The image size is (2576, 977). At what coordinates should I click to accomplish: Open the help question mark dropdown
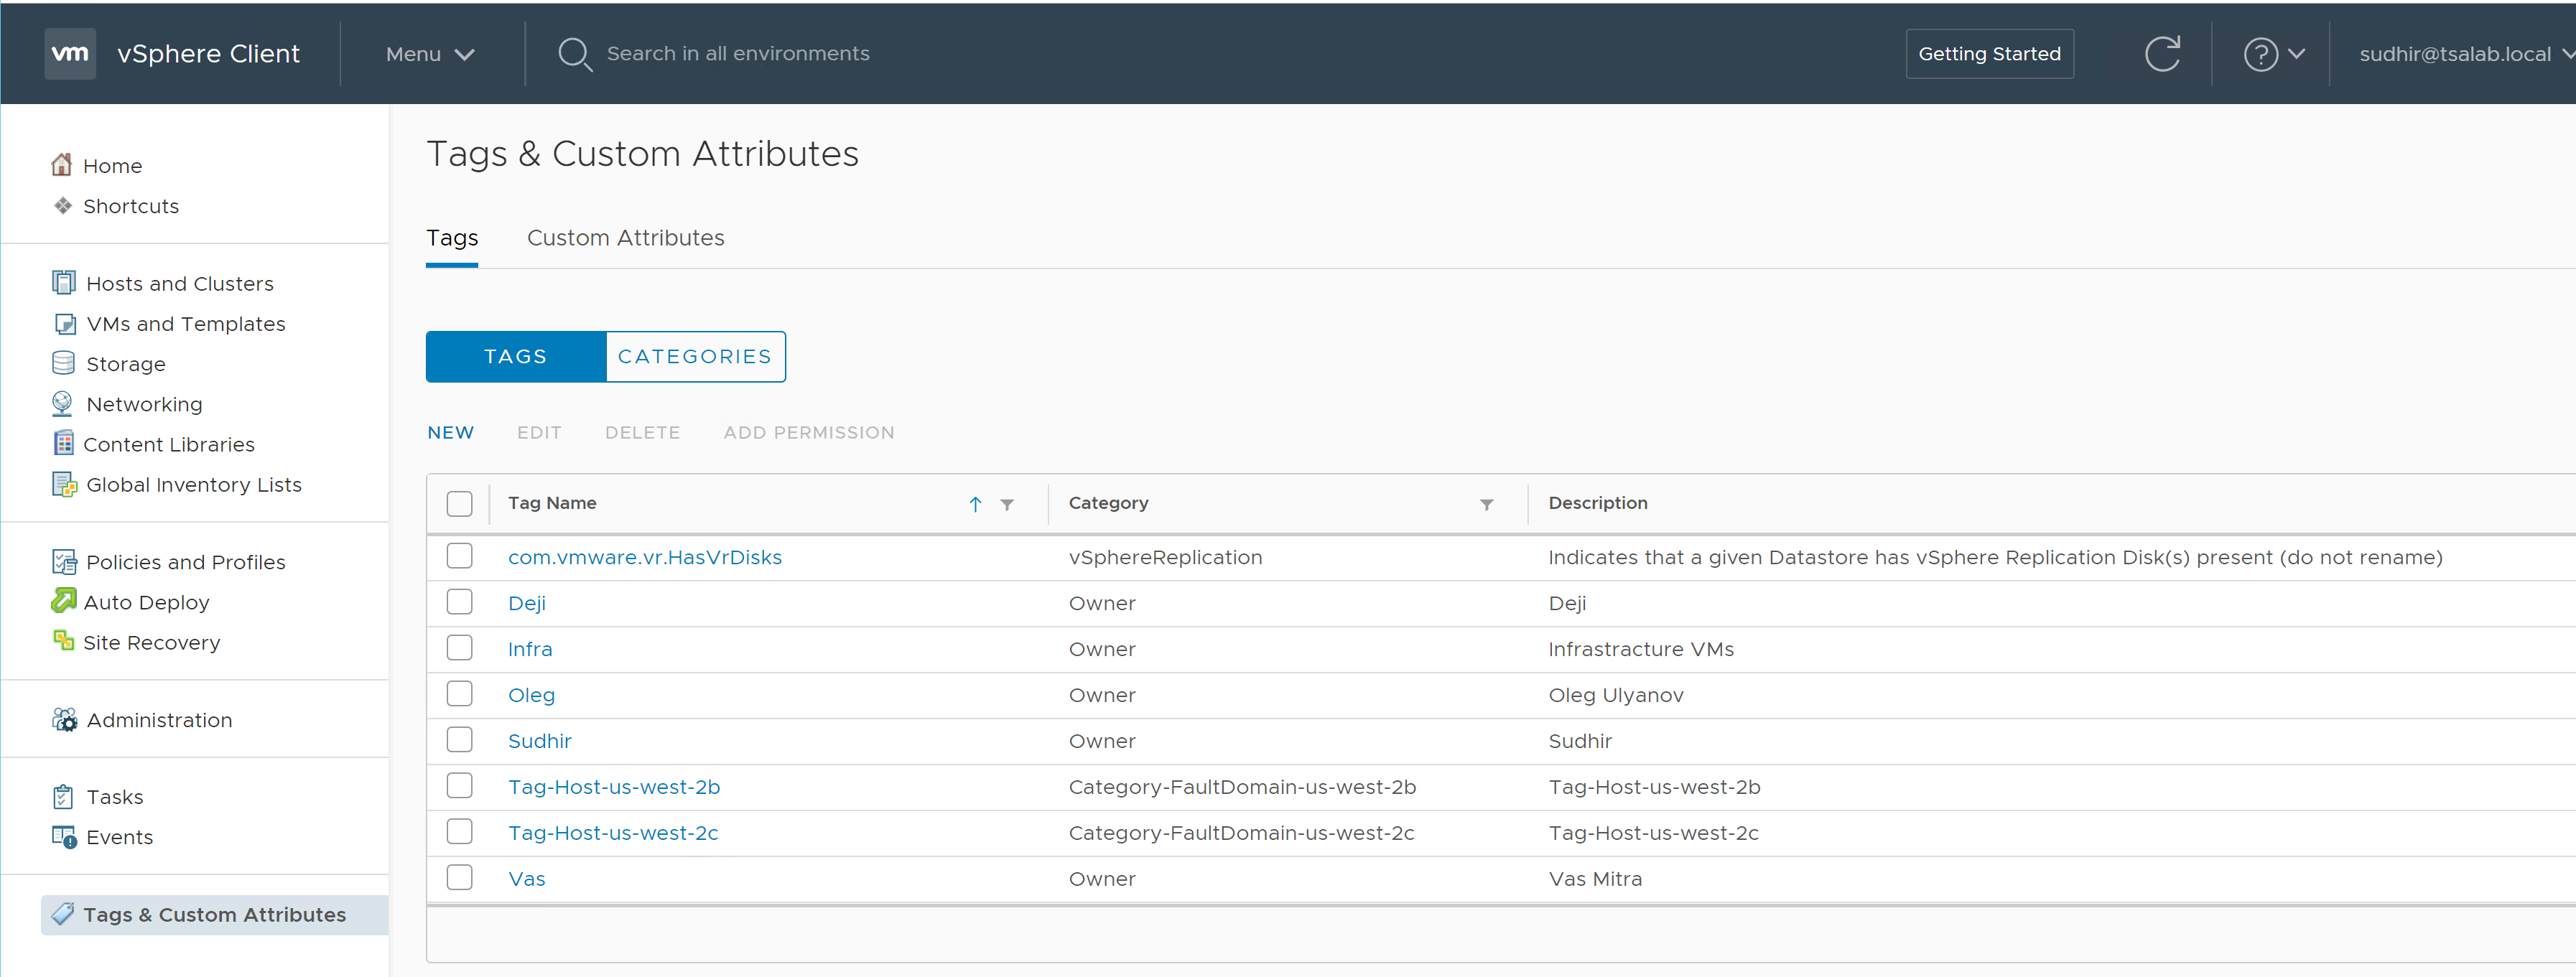coord(2273,54)
